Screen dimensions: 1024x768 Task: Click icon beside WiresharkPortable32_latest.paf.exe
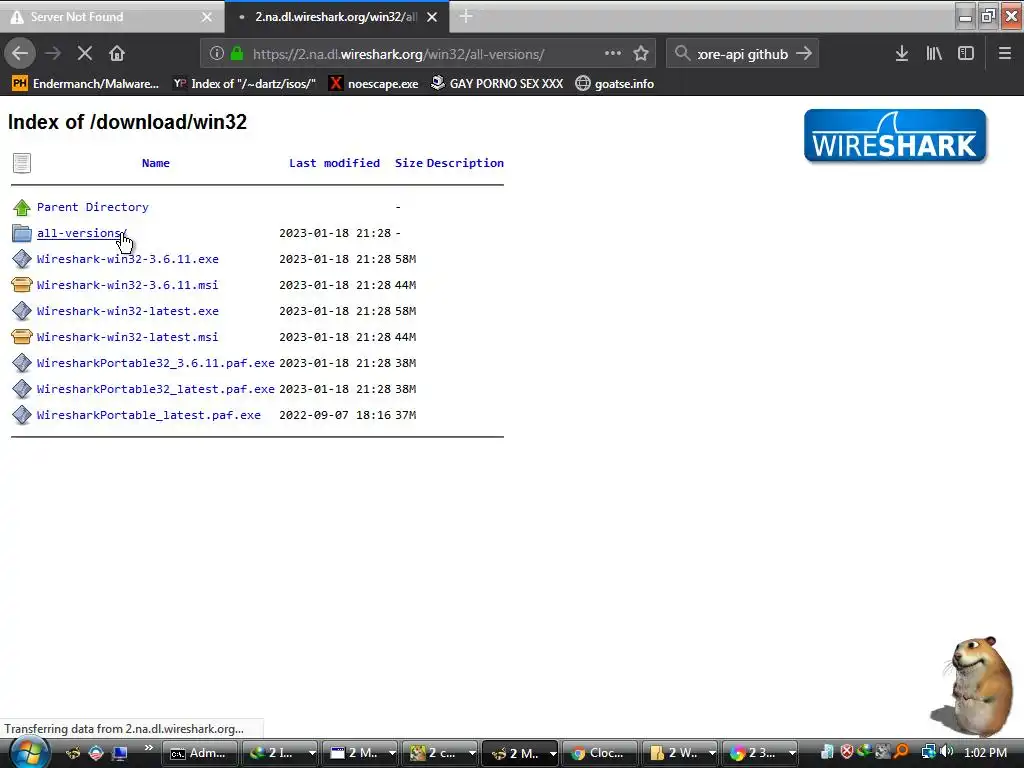[x=22, y=389]
